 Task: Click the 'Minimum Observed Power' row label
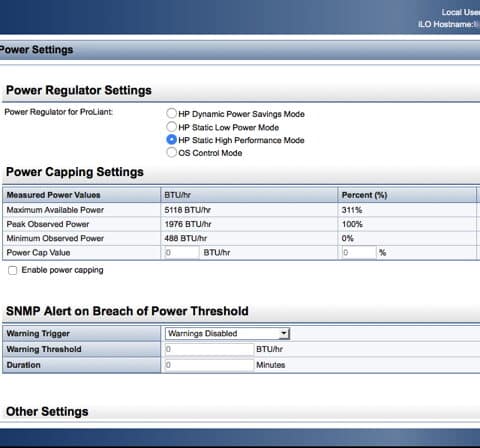click(55, 238)
